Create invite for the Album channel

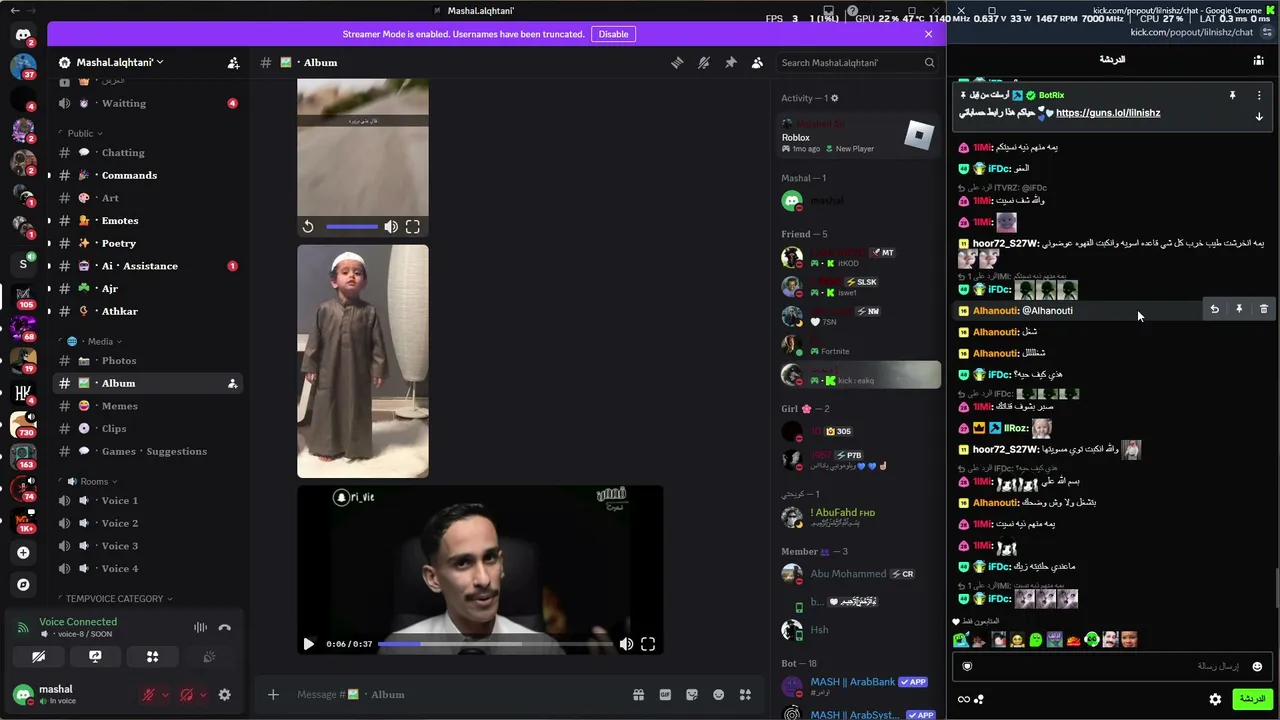click(232, 383)
